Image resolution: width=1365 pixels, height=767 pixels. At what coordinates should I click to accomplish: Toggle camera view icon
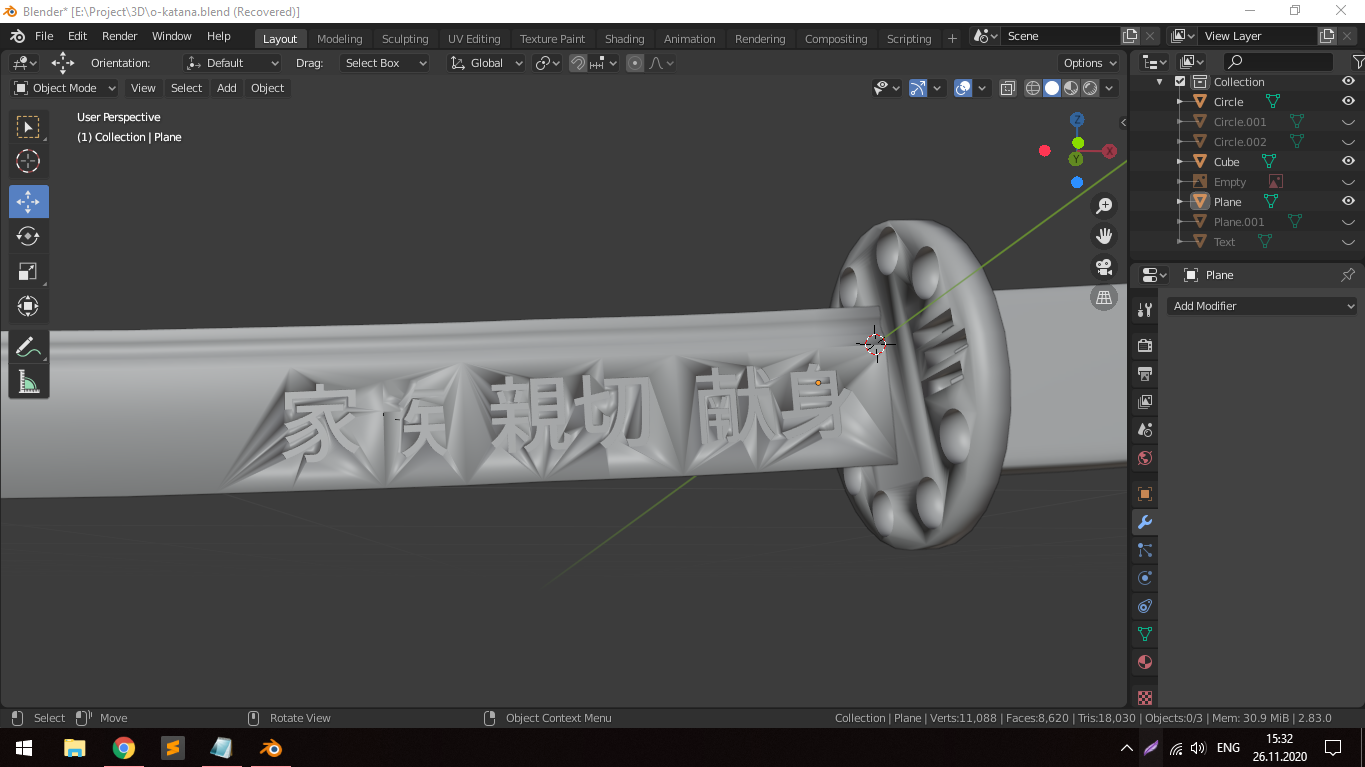tap(1104, 267)
